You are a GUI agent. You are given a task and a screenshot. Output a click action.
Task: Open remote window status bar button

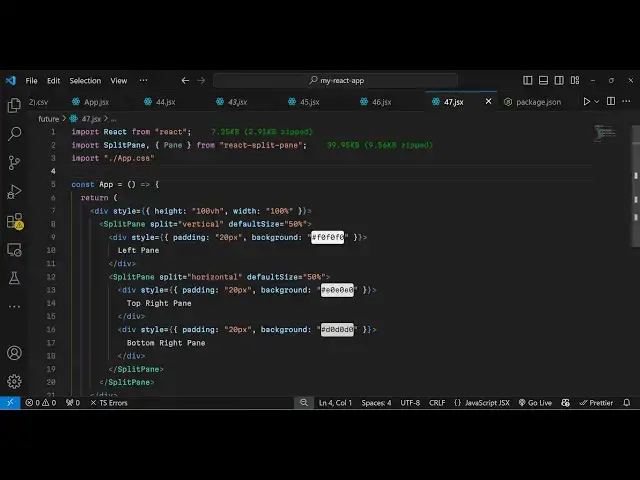pos(10,403)
